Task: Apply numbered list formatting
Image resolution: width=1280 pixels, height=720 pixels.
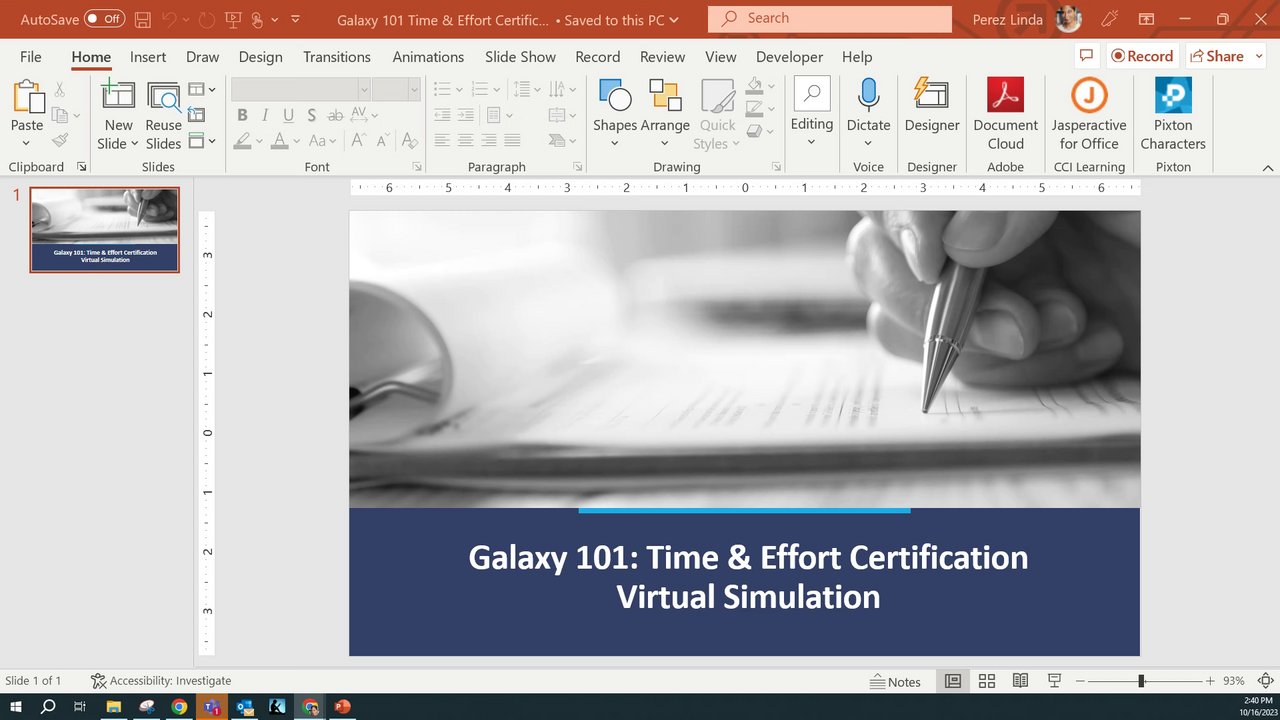Action: point(479,89)
